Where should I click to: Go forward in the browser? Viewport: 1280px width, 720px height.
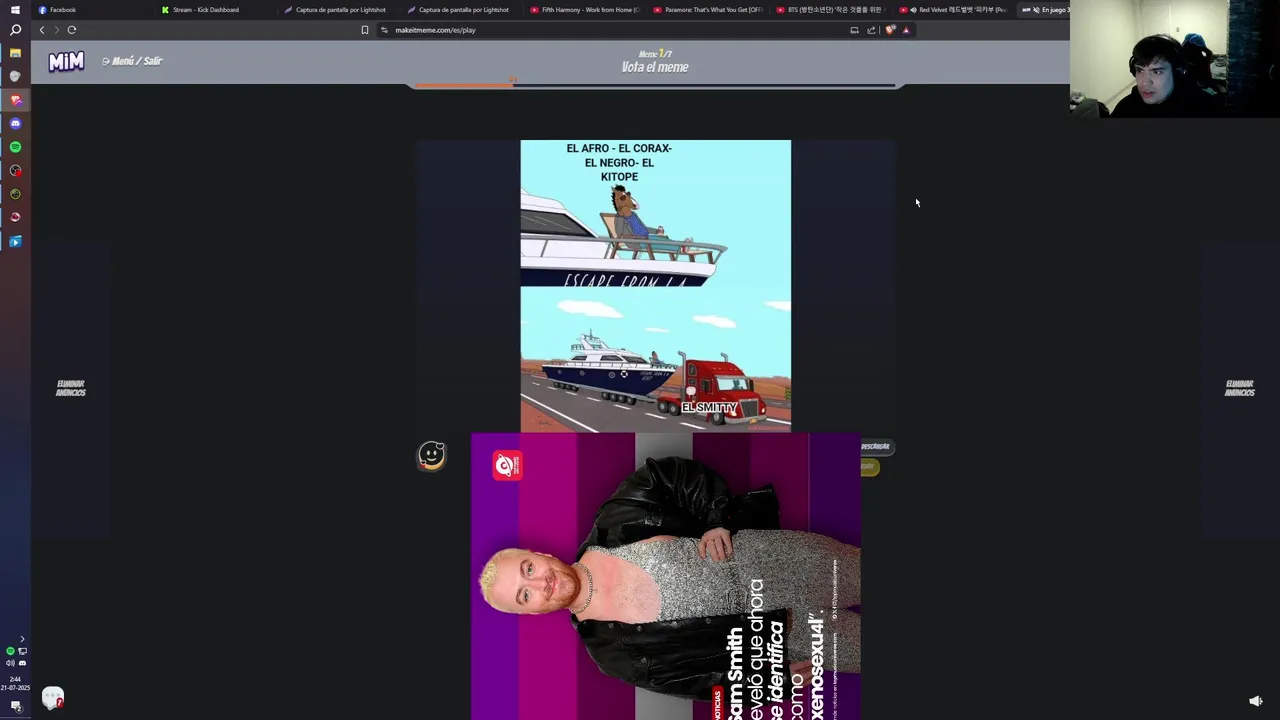(56, 30)
